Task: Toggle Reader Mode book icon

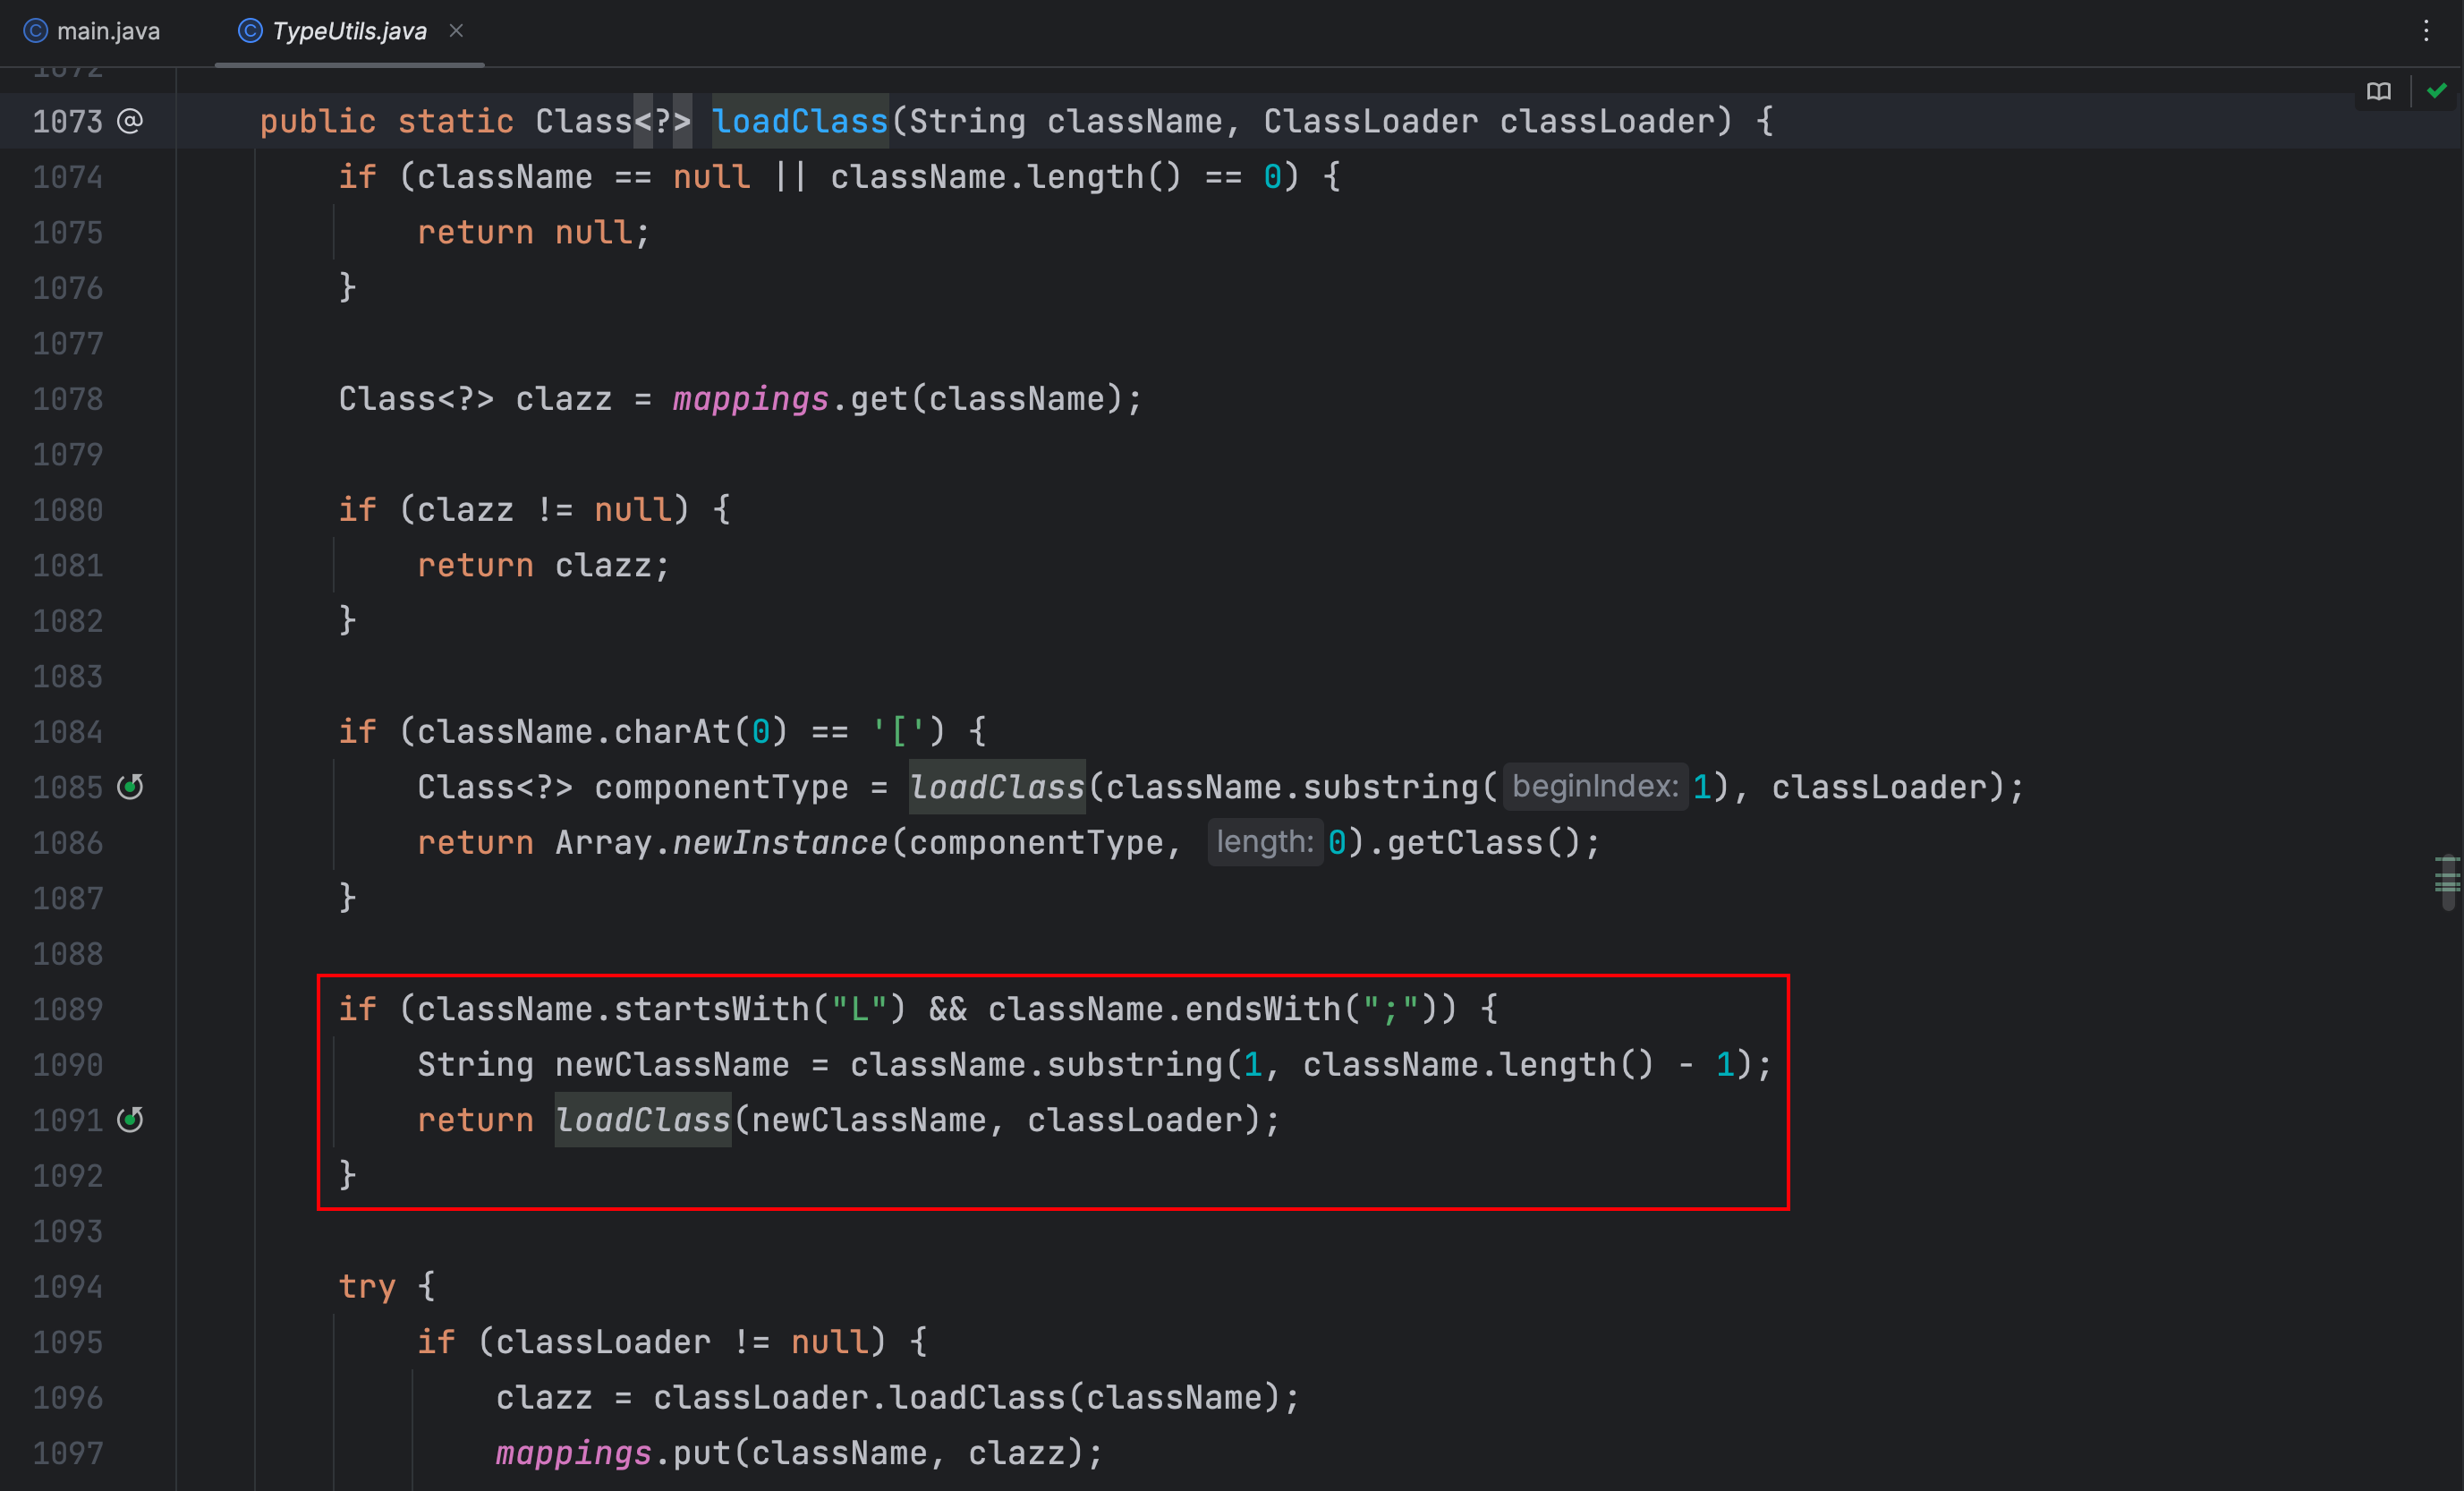Action: (2379, 92)
